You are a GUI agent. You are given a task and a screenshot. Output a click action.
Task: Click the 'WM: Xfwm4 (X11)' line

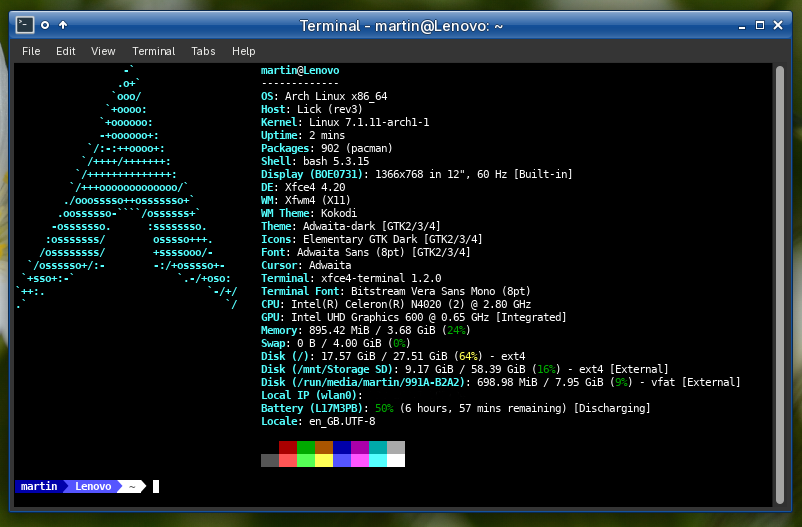306,200
